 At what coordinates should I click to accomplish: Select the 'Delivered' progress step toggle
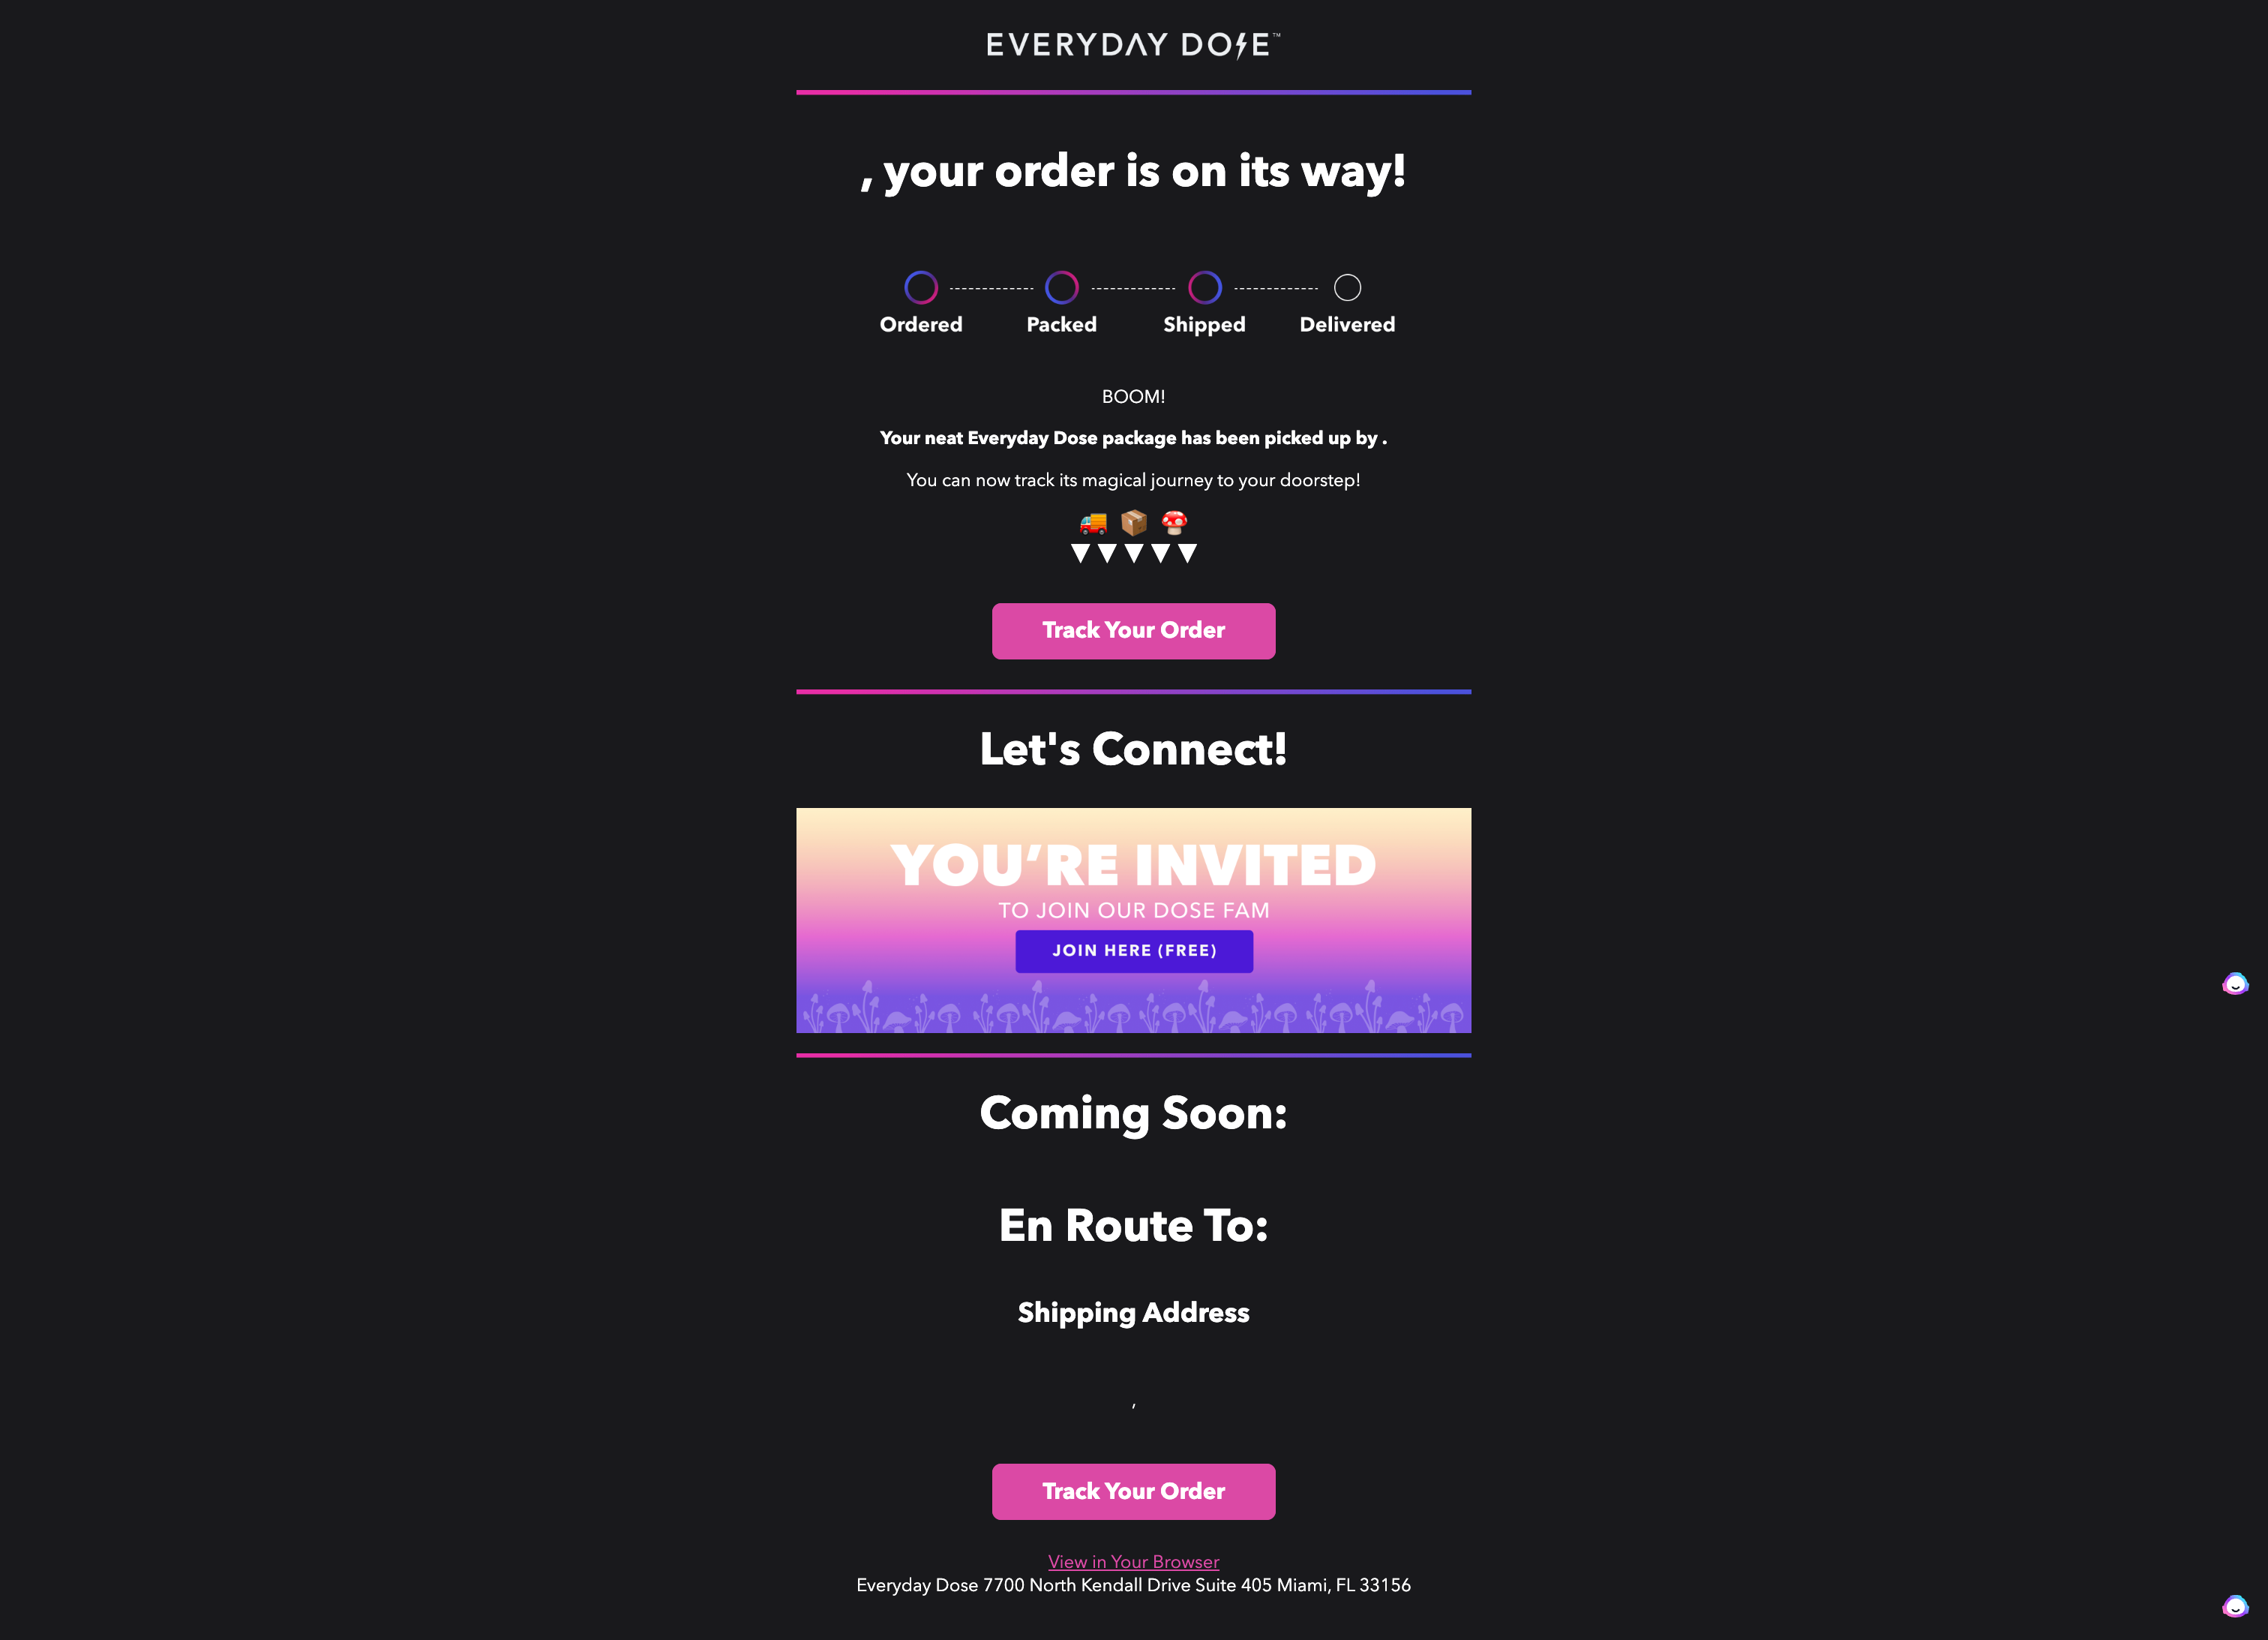pyautogui.click(x=1347, y=287)
